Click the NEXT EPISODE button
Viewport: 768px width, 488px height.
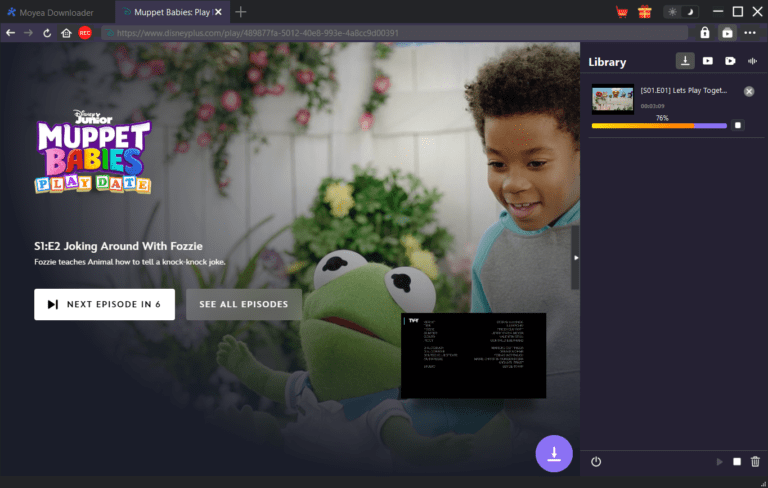pyautogui.click(x=105, y=304)
